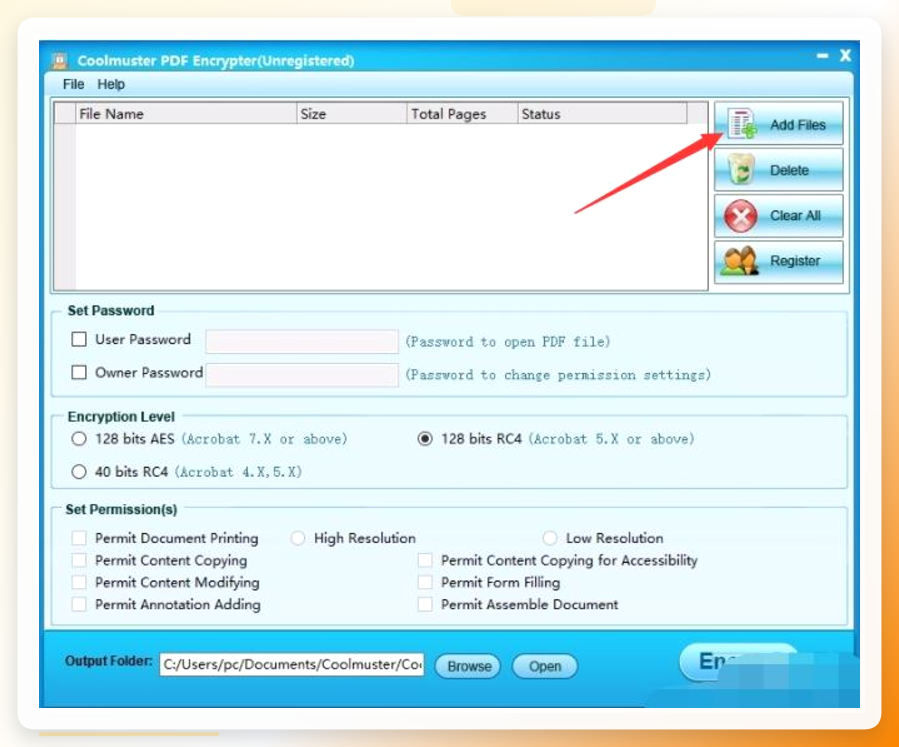This screenshot has height=747, width=899.
Task: Click the Delete button
Action: (778, 170)
